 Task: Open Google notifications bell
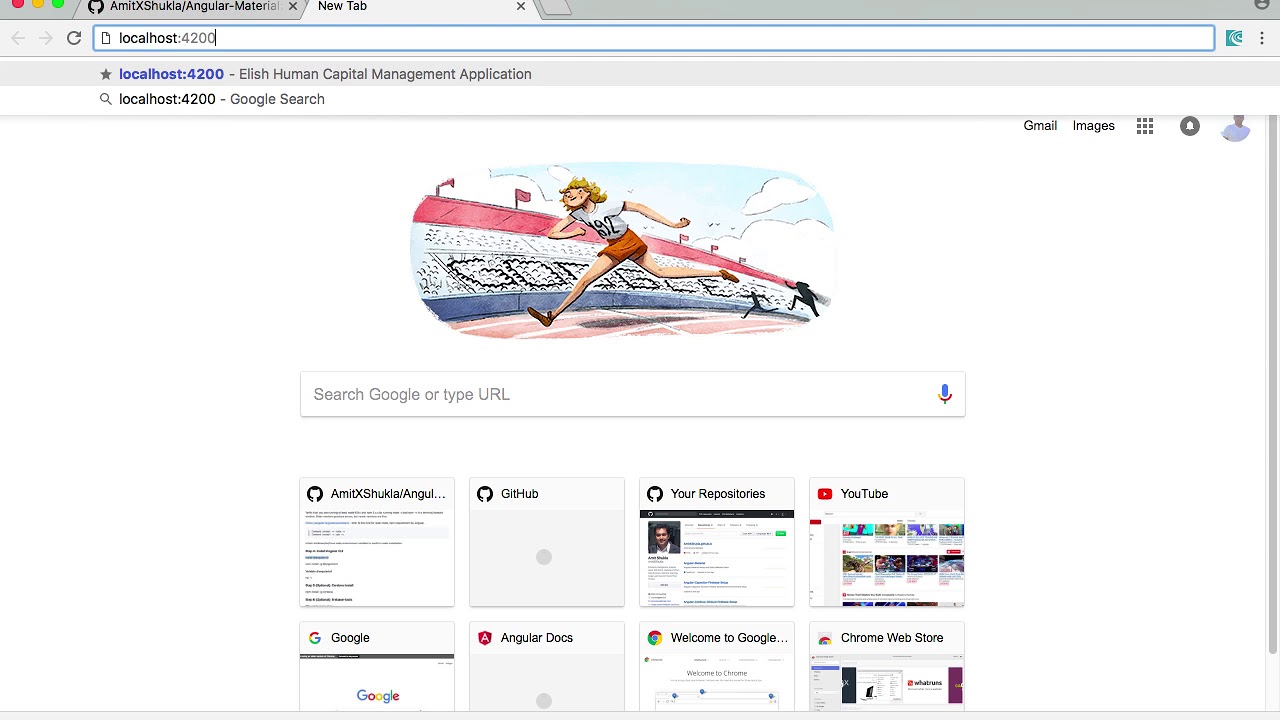tap(1190, 126)
